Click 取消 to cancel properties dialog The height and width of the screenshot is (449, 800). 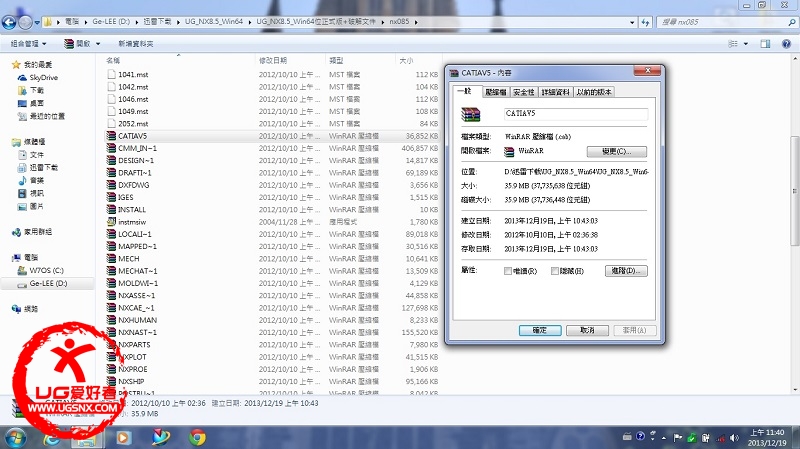point(587,331)
